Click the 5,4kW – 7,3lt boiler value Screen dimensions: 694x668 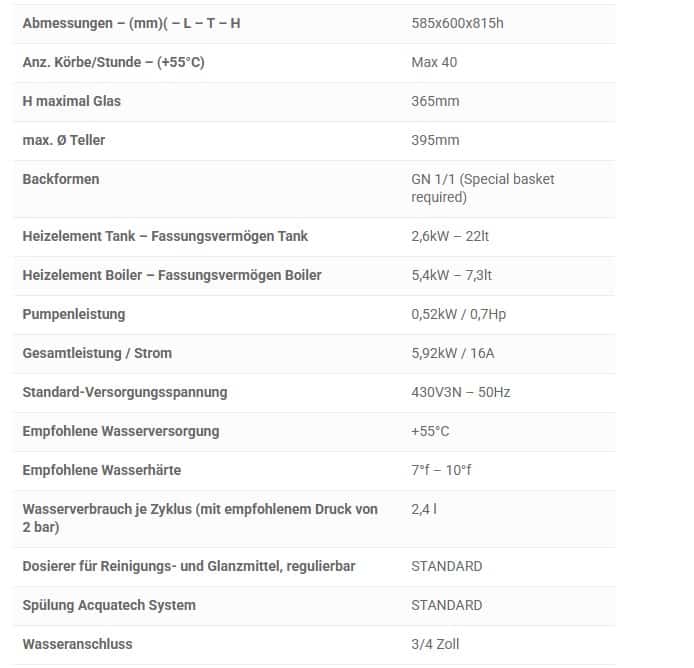click(x=450, y=275)
